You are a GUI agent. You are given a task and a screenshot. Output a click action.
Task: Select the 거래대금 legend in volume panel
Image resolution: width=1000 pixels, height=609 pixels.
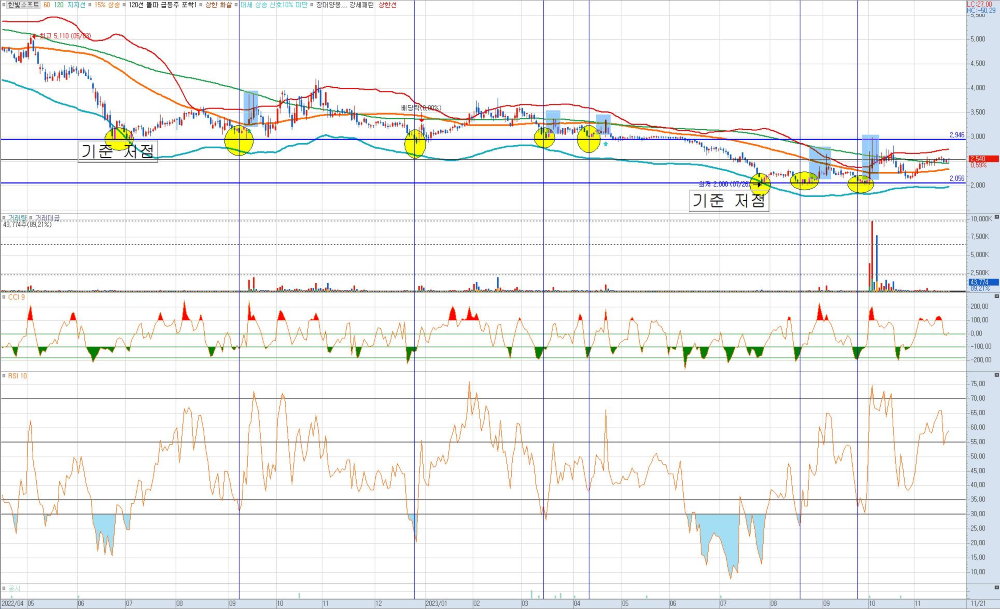48,218
